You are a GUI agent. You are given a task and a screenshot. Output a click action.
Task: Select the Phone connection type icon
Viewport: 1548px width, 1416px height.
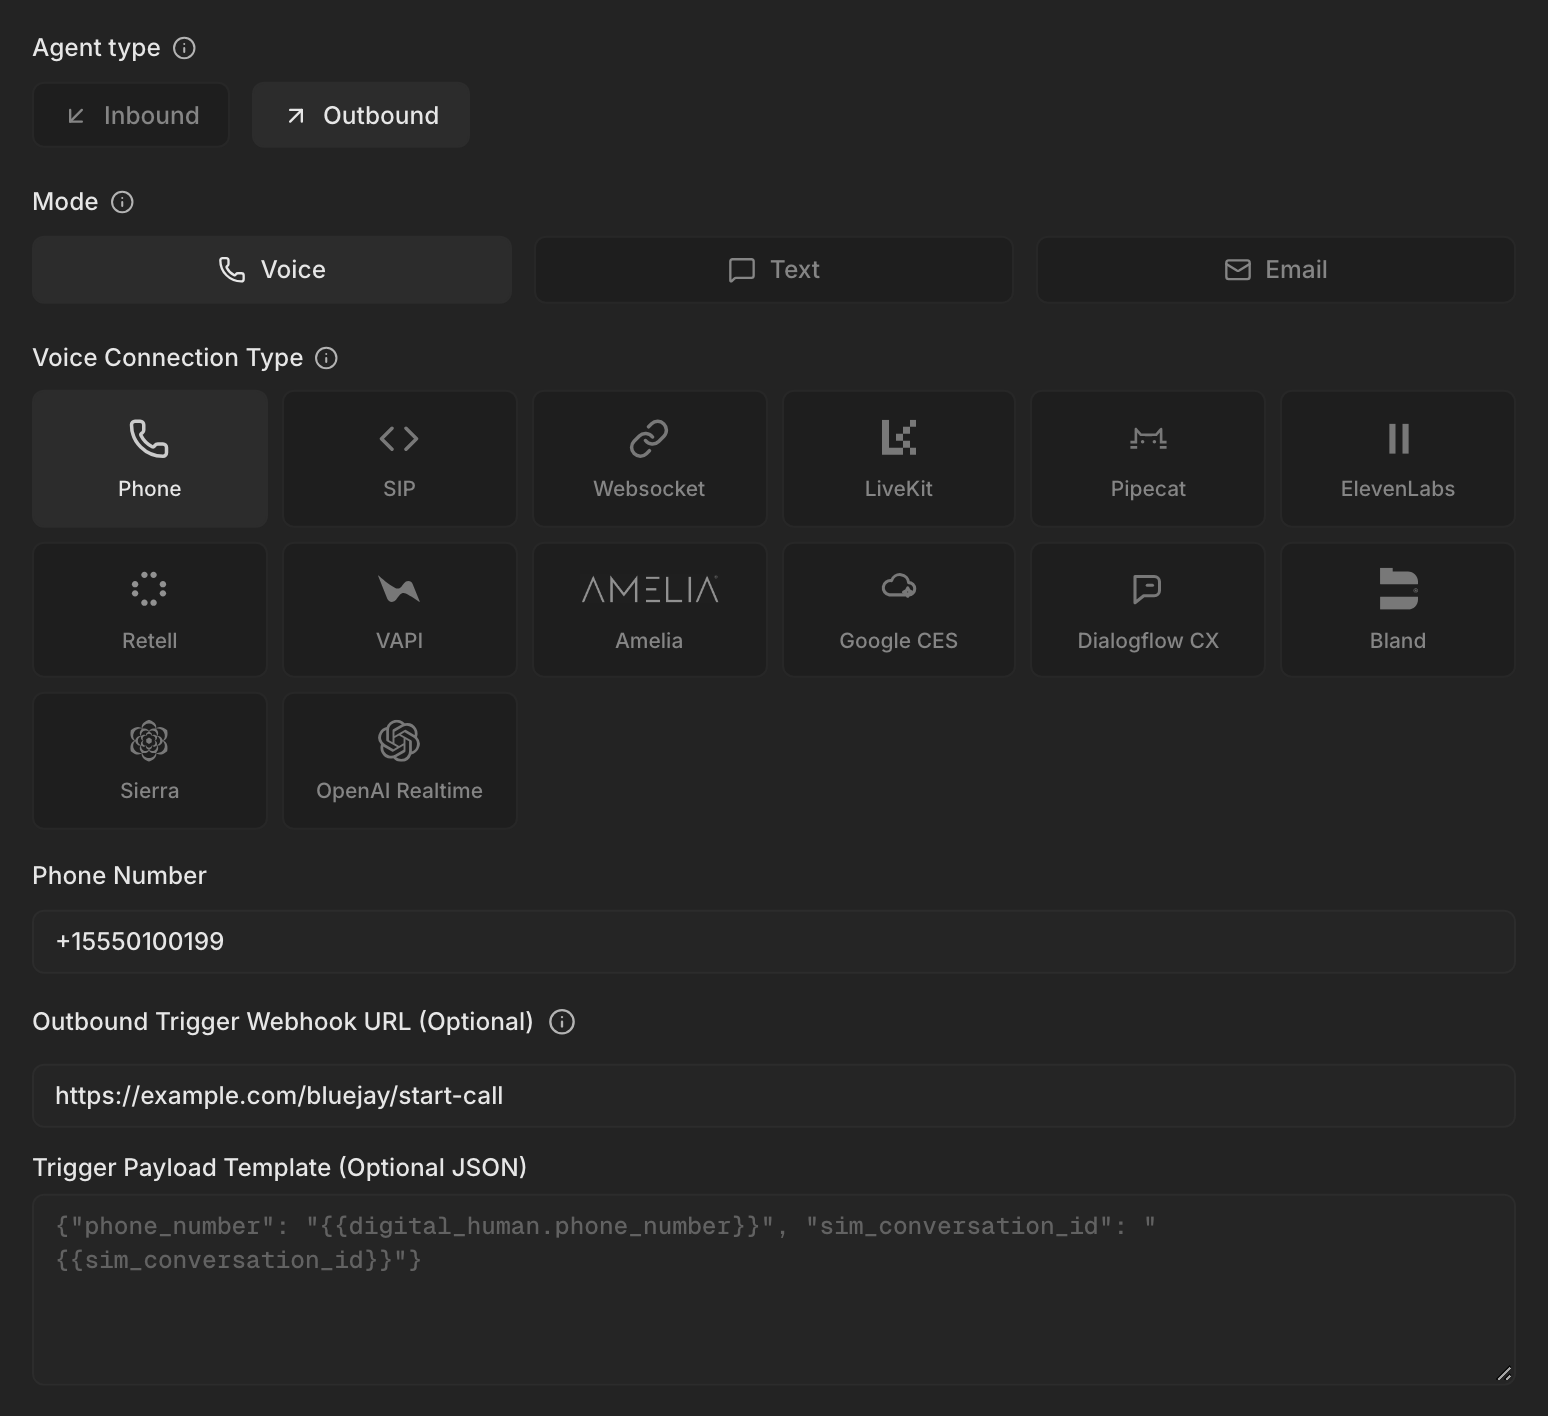pos(149,438)
